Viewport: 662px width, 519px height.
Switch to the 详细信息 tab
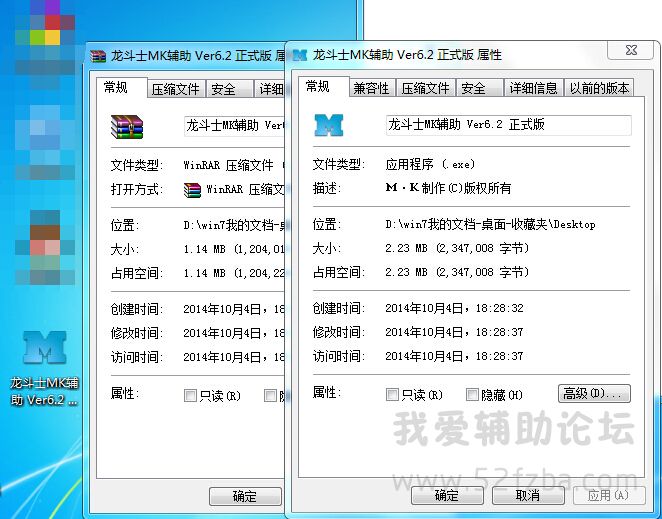[534, 88]
